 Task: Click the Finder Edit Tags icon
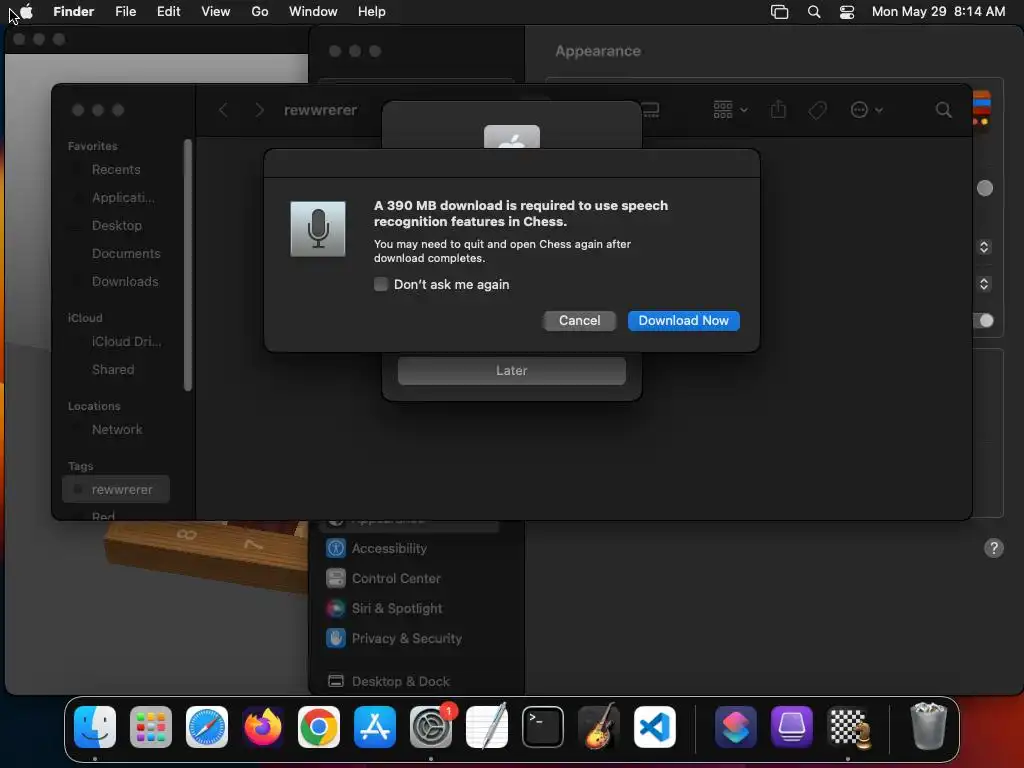pos(817,110)
